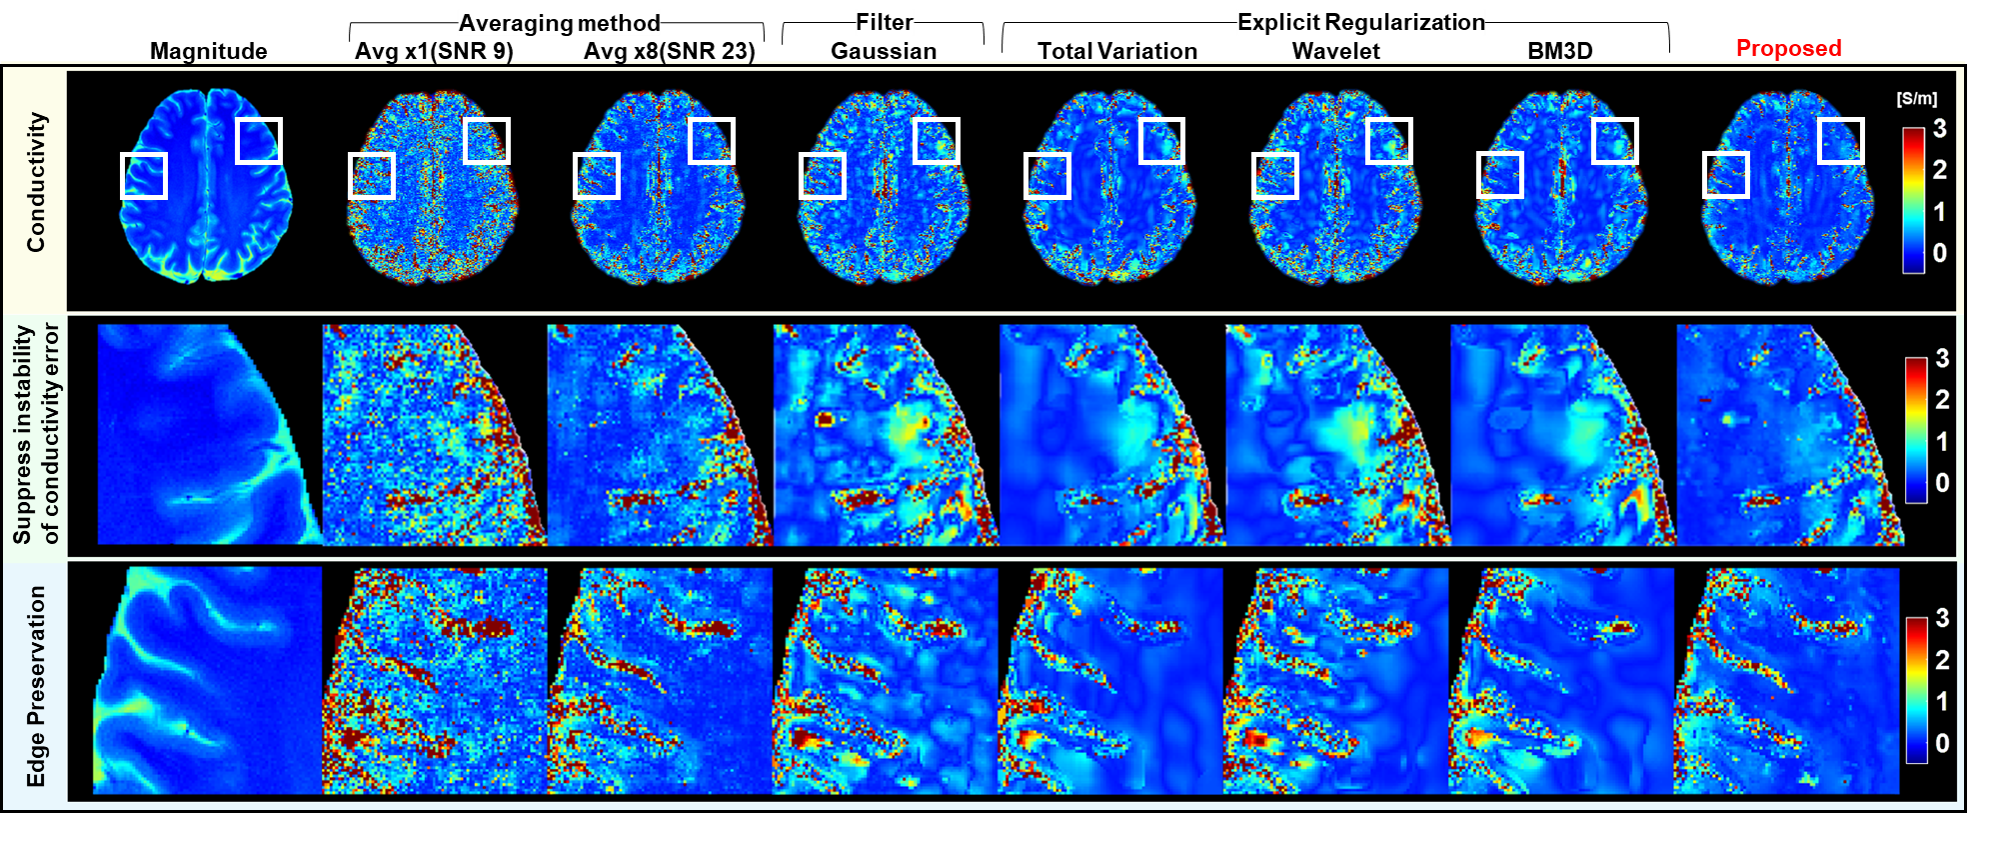Click rightmost zoomed patch in Edge Preservation row
The width and height of the screenshot is (2000, 843).
(1786, 681)
